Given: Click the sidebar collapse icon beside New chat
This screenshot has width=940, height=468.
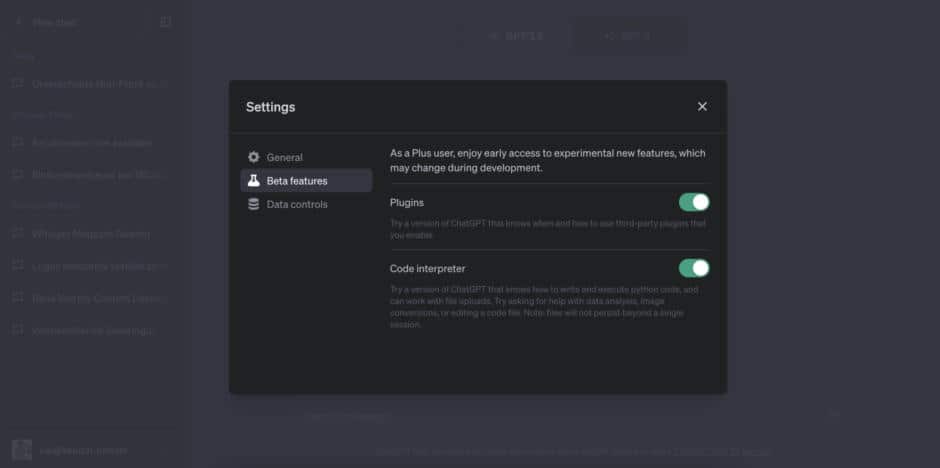Looking at the screenshot, I should click(165, 22).
